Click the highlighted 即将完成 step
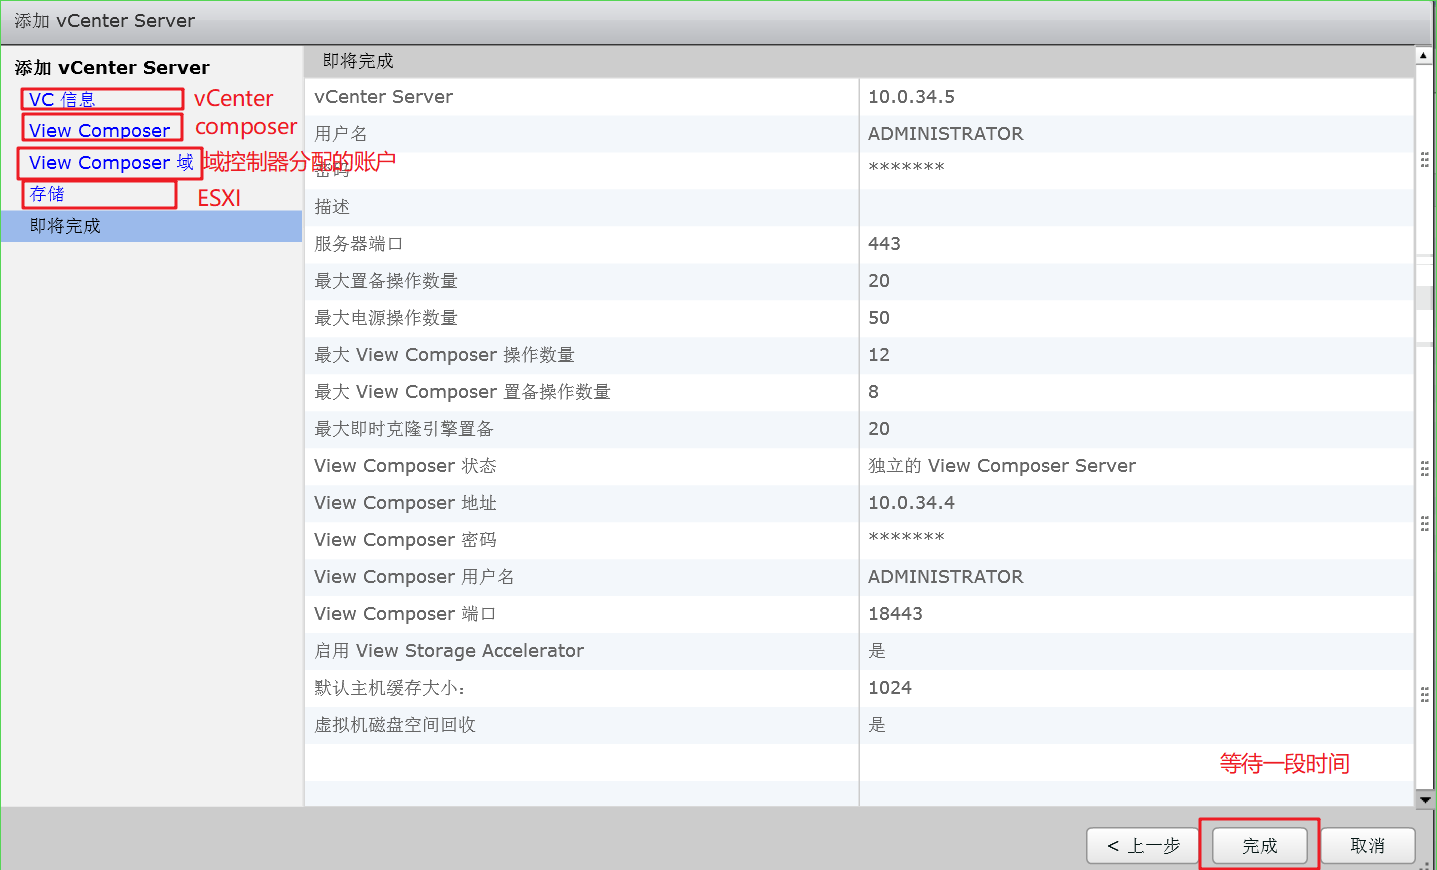 pos(63,226)
